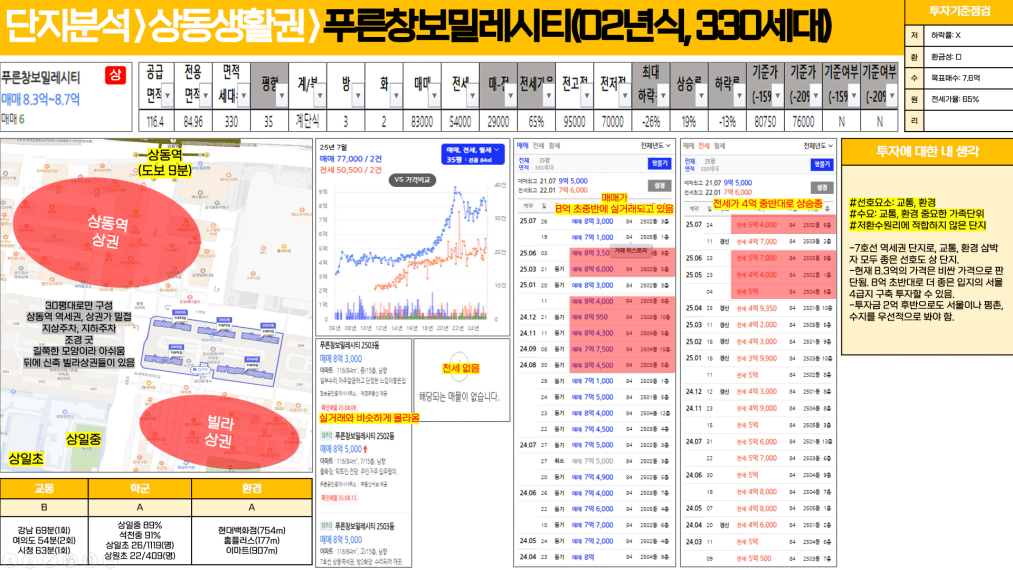Click the 학군 header cell
The height and width of the screenshot is (570, 1013).
click(140, 489)
